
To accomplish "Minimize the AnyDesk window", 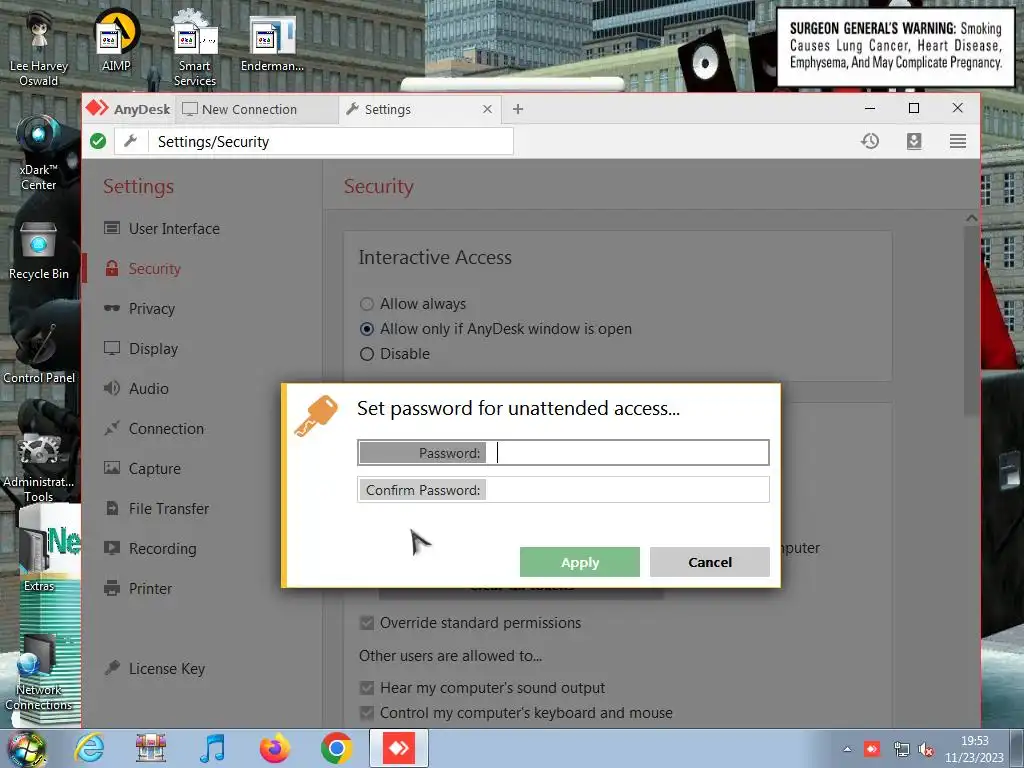I will click(870, 108).
